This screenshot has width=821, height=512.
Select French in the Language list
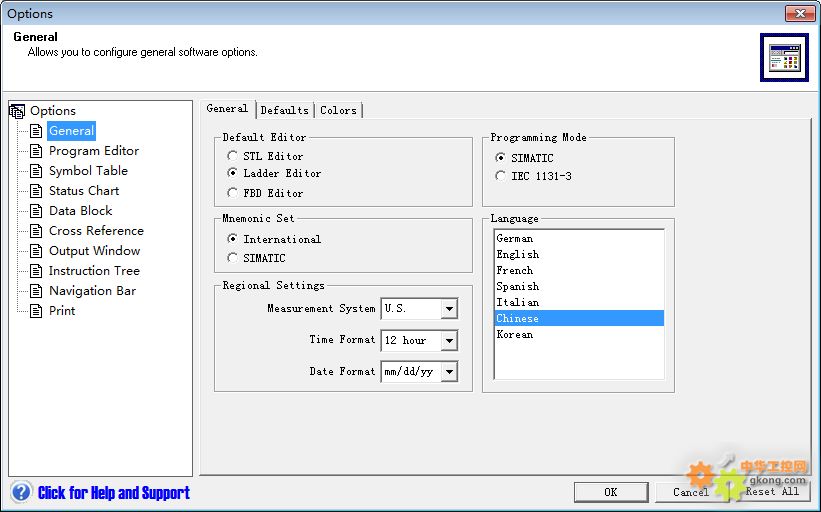579,270
